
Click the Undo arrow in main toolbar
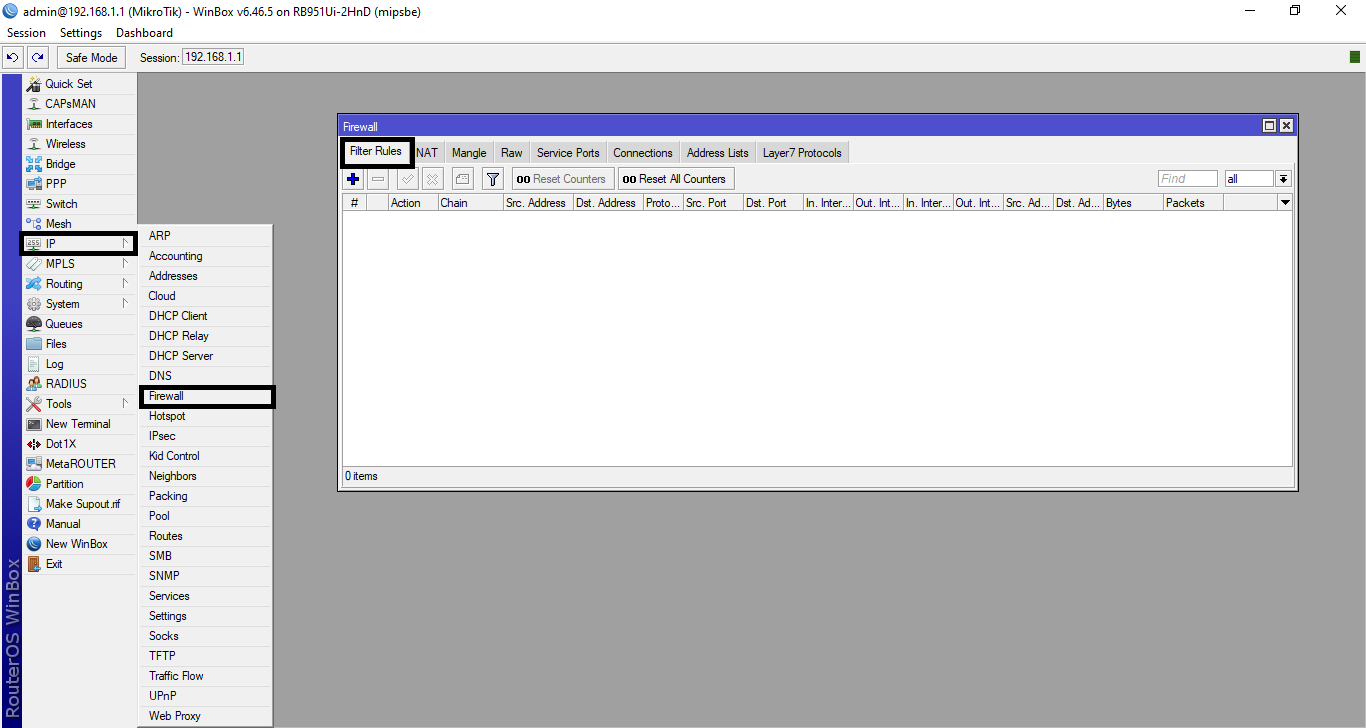pos(13,58)
